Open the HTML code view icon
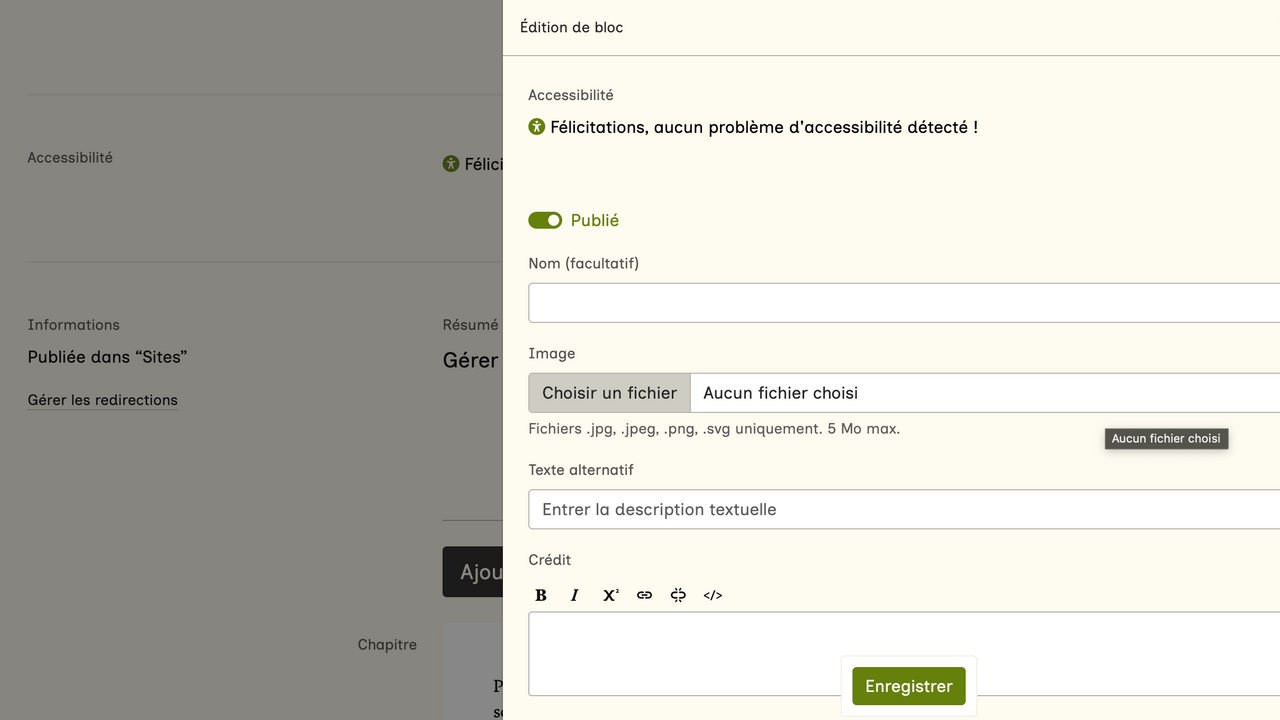The width and height of the screenshot is (1280, 720). tap(713, 595)
